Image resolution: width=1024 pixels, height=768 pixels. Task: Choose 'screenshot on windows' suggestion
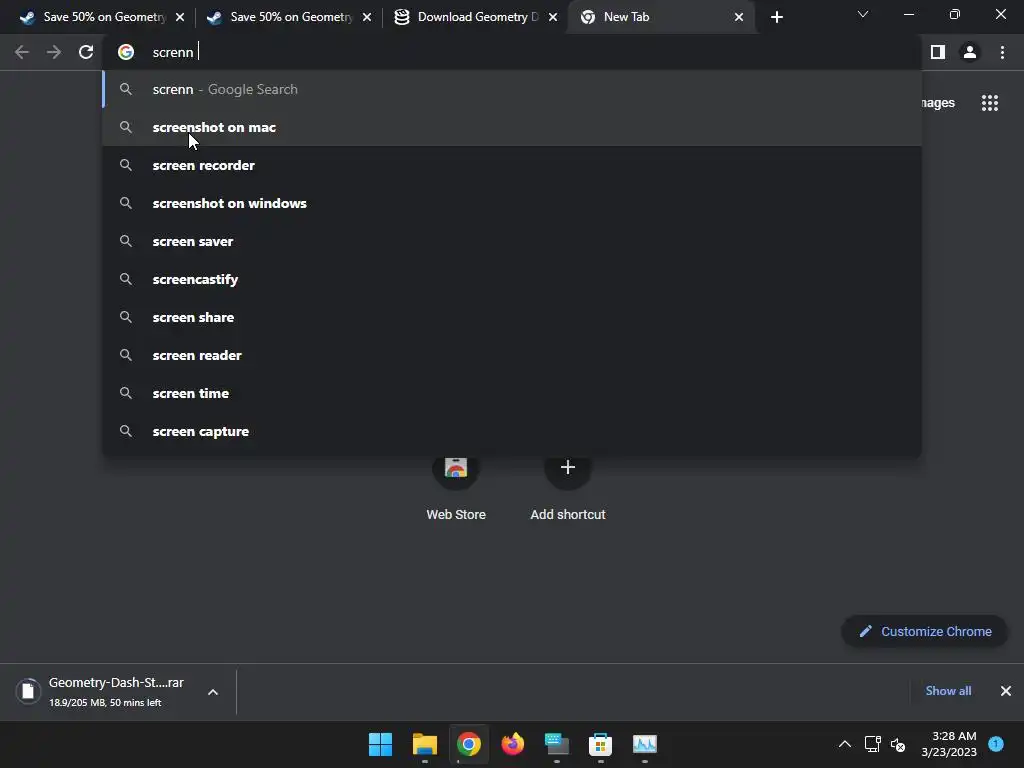point(512,203)
